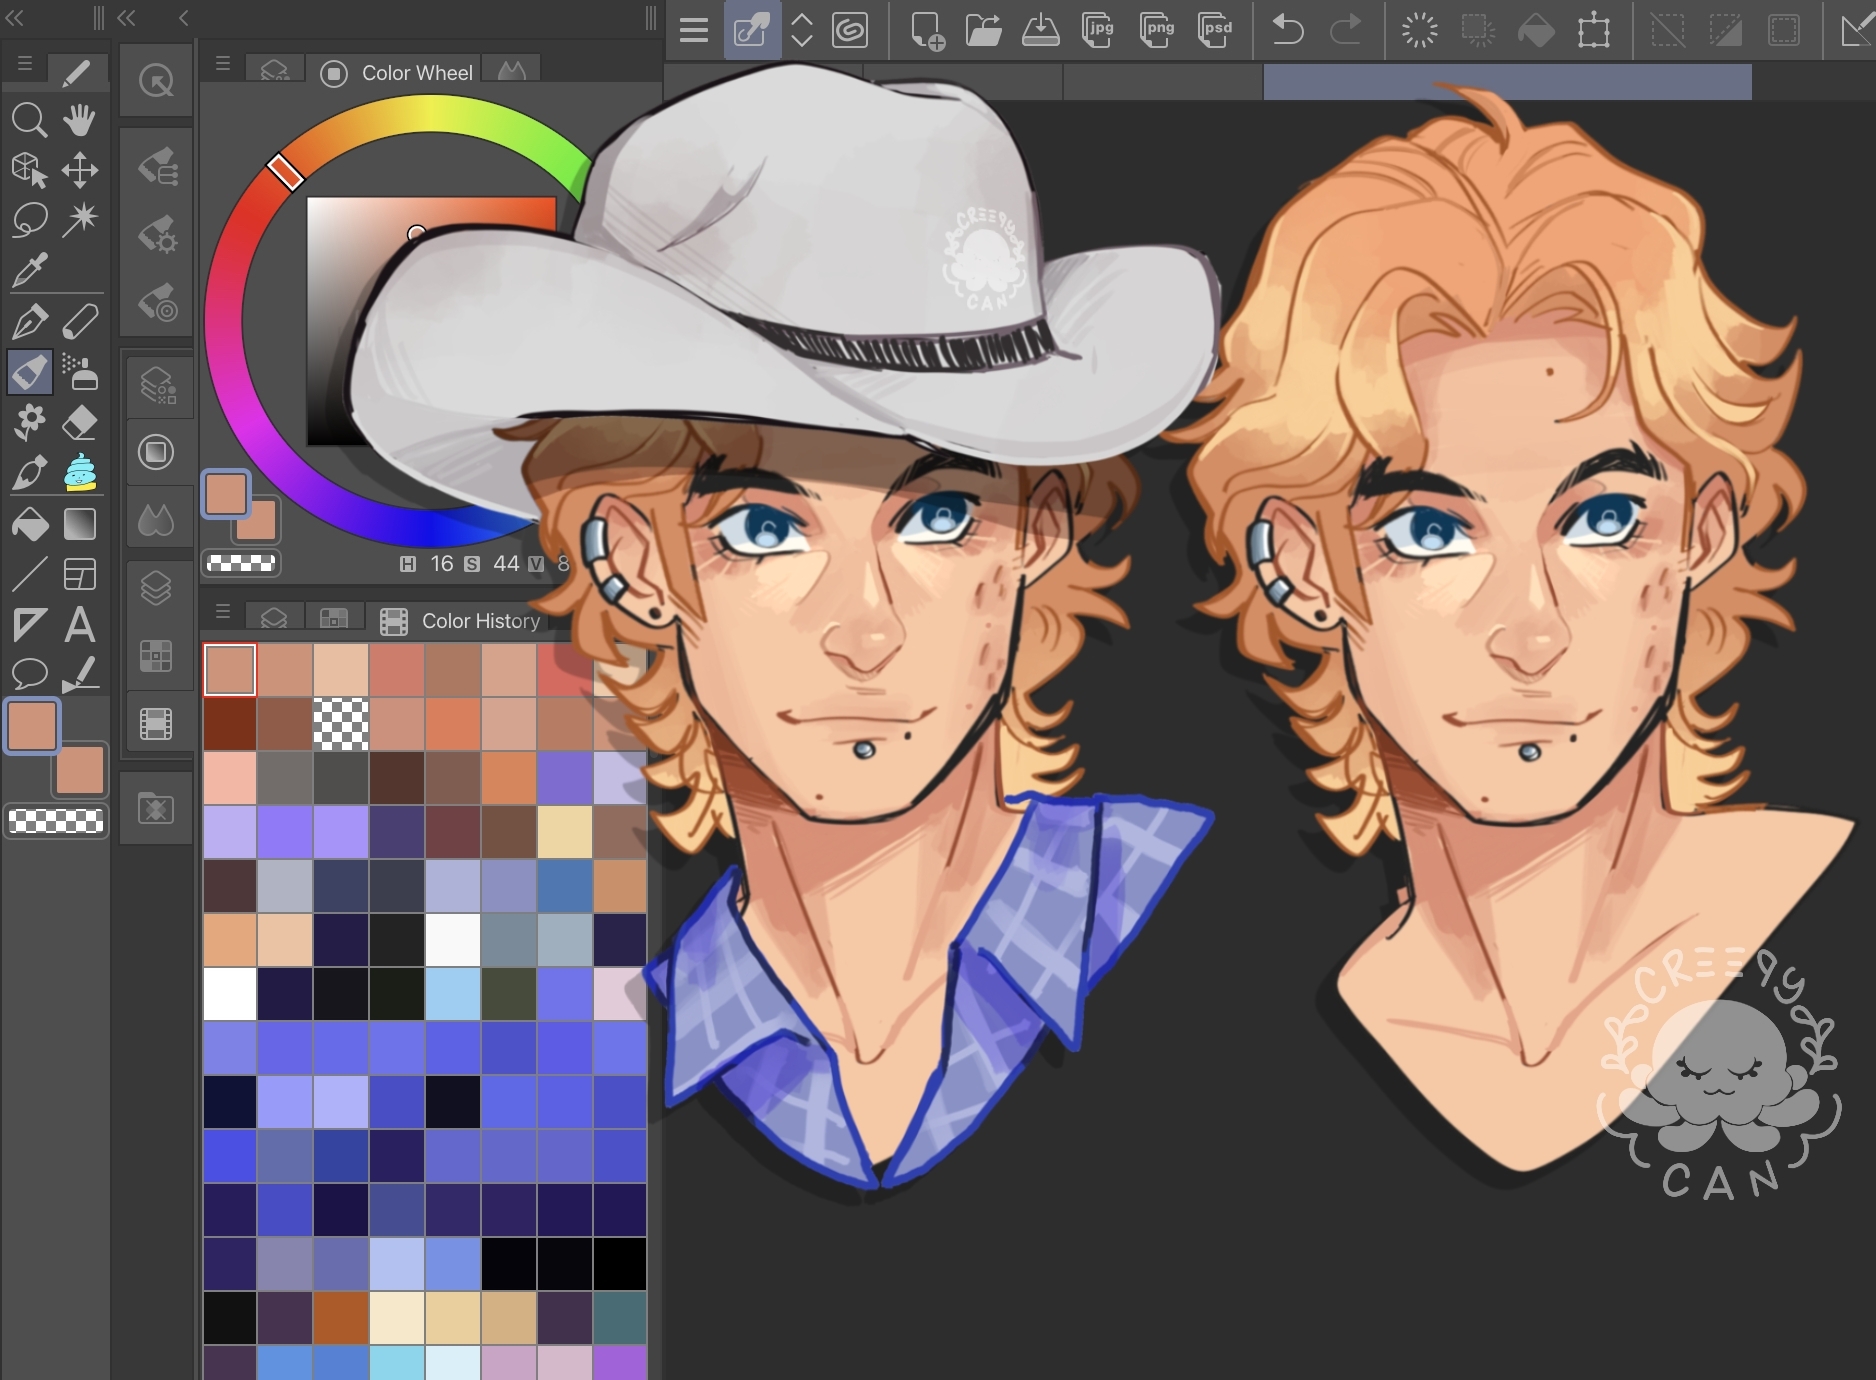
Task: Switch to transparent color in Color Wheel panel
Action: [241, 564]
